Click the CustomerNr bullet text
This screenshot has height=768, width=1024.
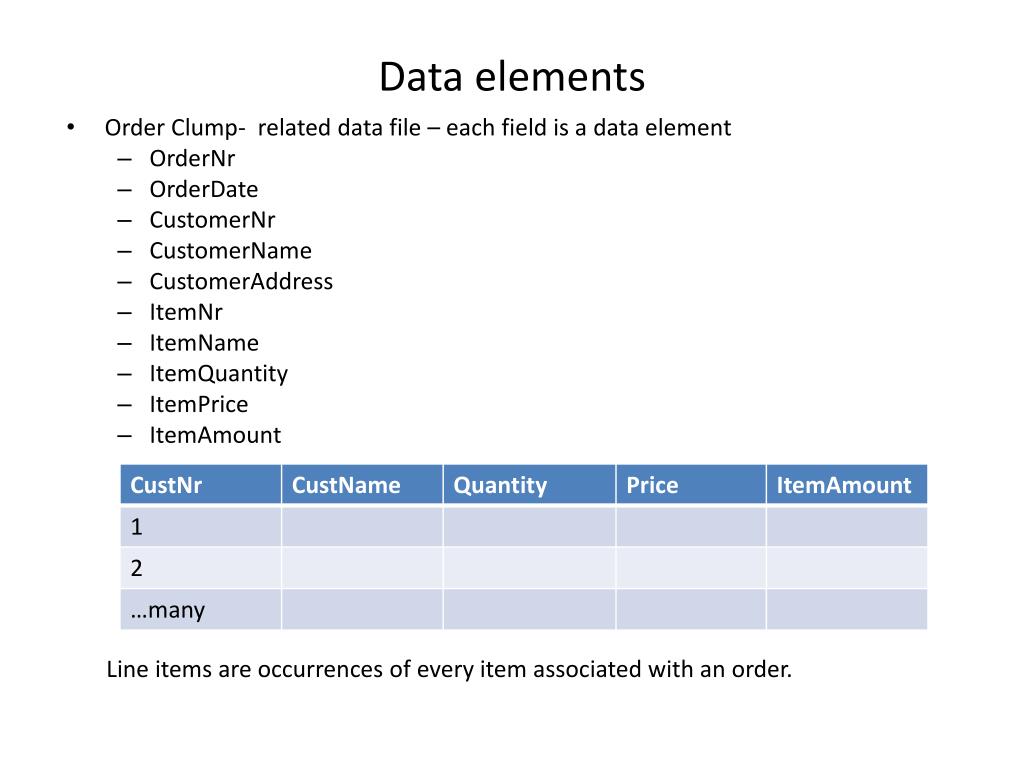pyautogui.click(x=212, y=219)
